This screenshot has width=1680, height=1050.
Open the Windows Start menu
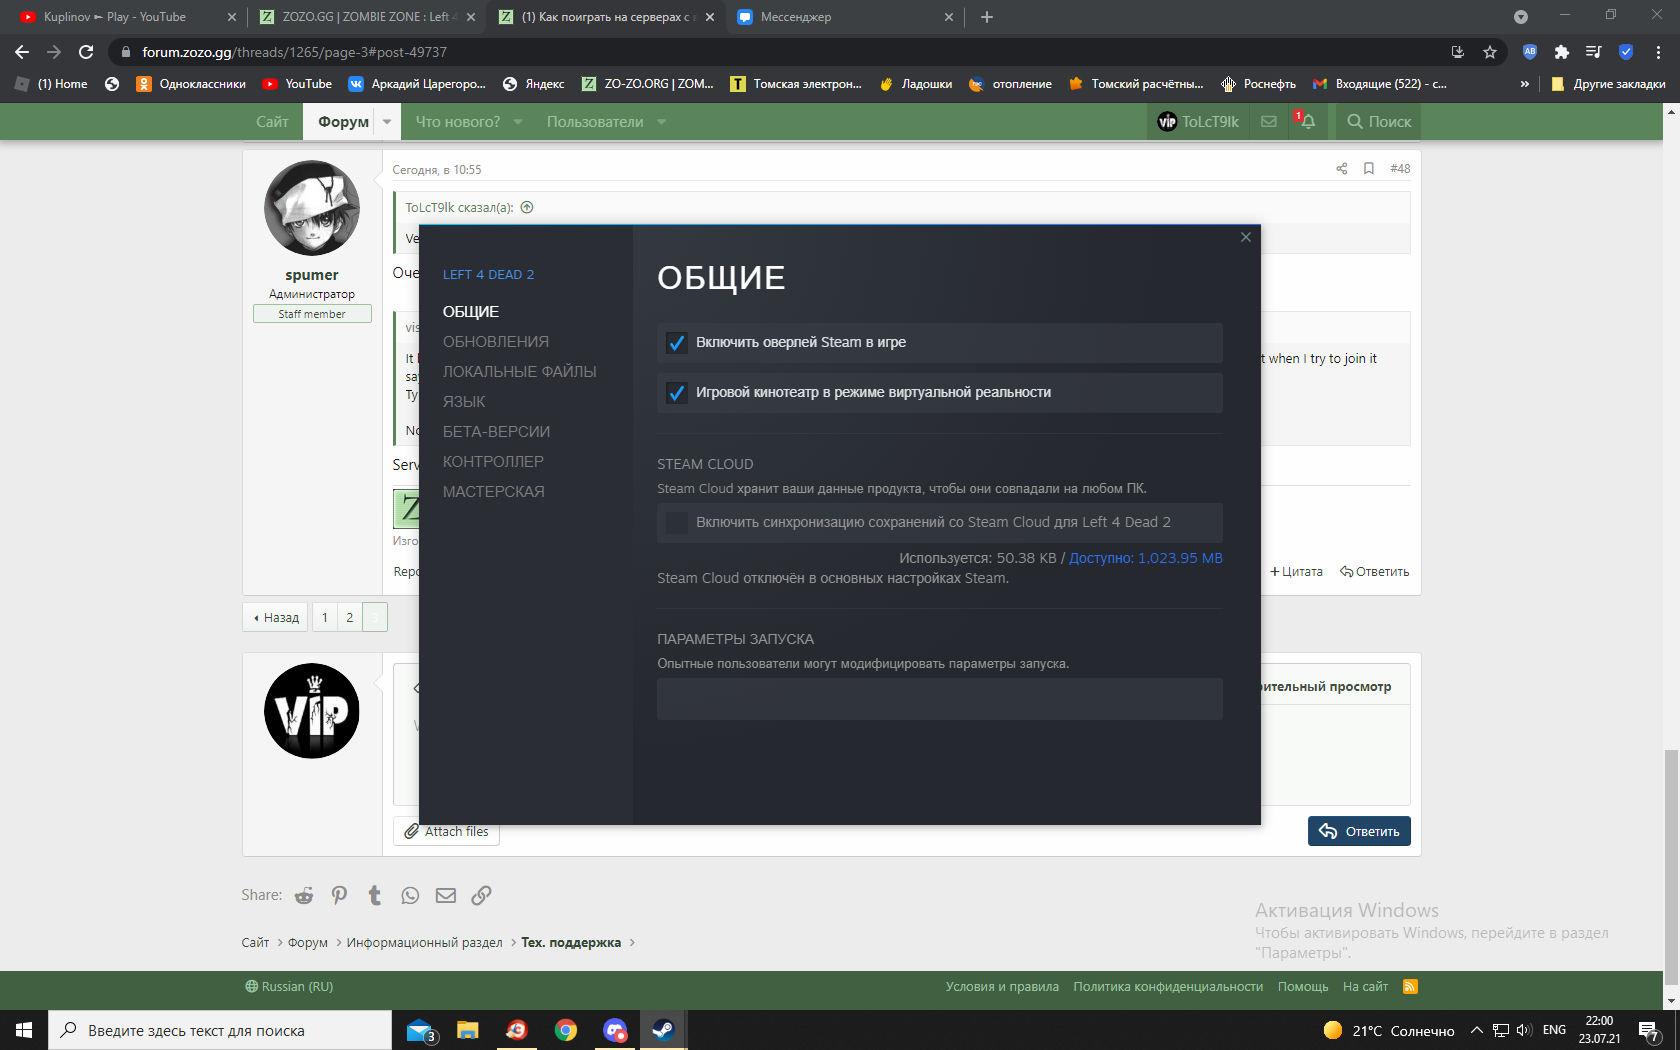pyautogui.click(x=24, y=1030)
